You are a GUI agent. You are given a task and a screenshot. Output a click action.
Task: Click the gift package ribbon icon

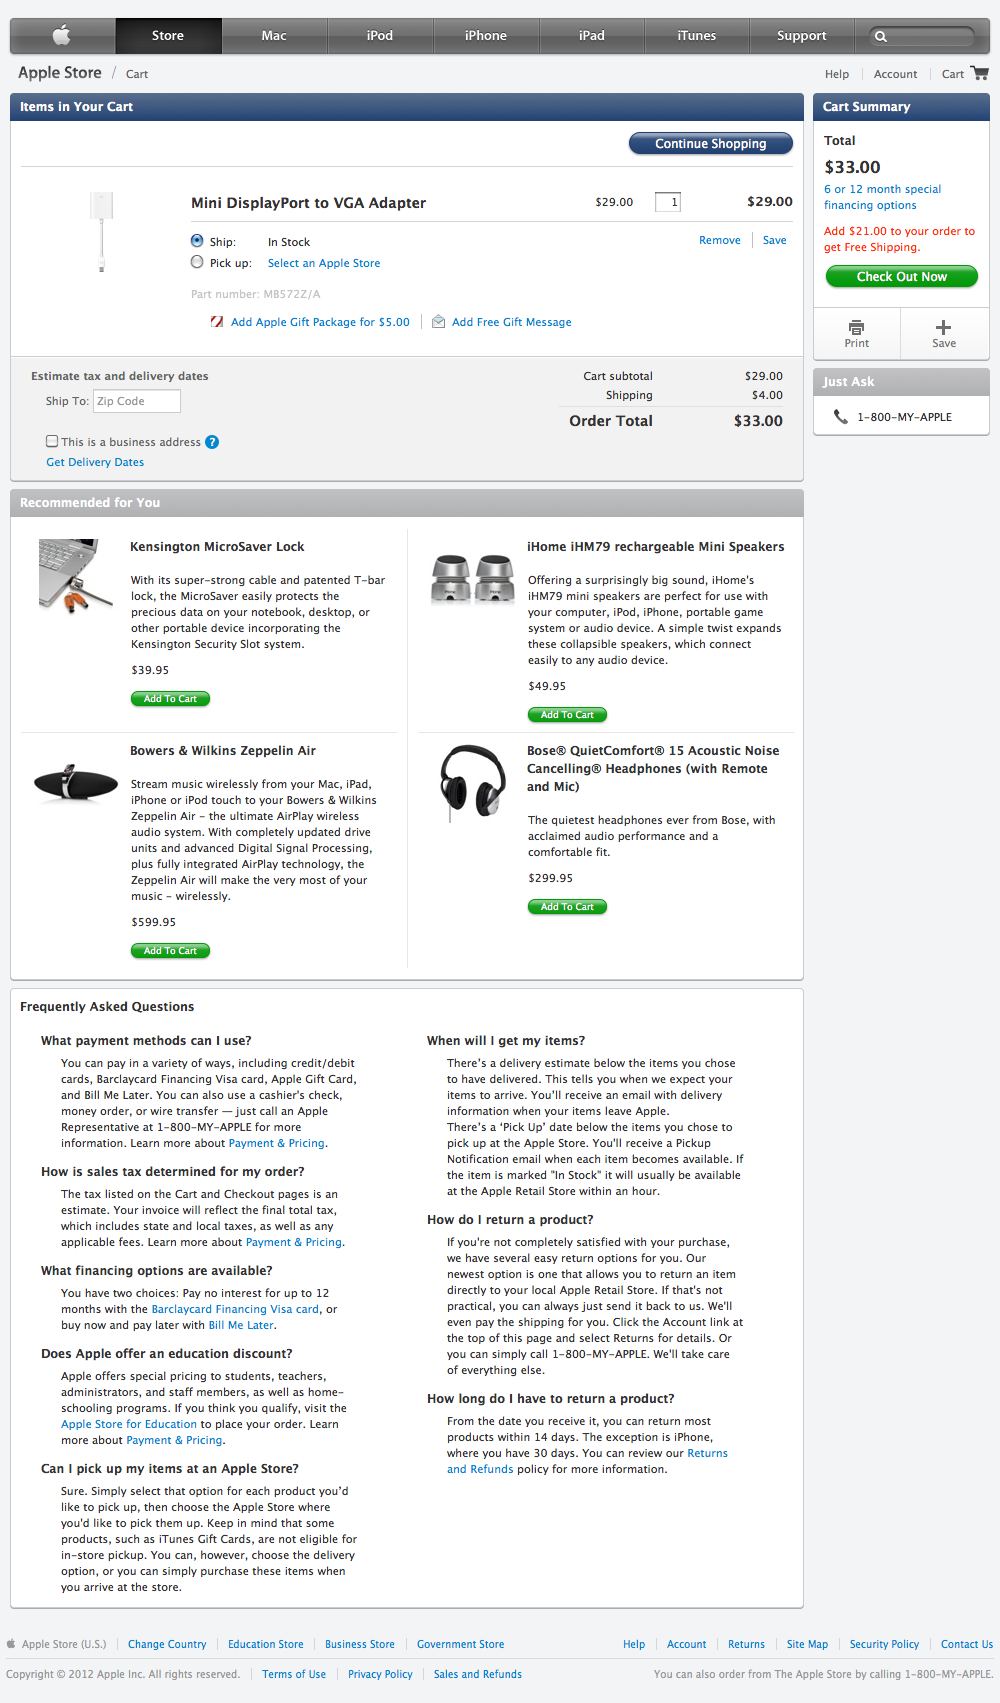point(217,322)
